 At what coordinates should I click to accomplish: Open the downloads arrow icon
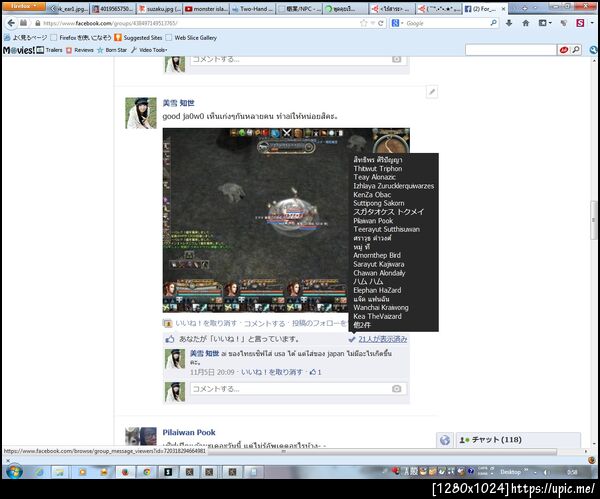tap(509, 23)
